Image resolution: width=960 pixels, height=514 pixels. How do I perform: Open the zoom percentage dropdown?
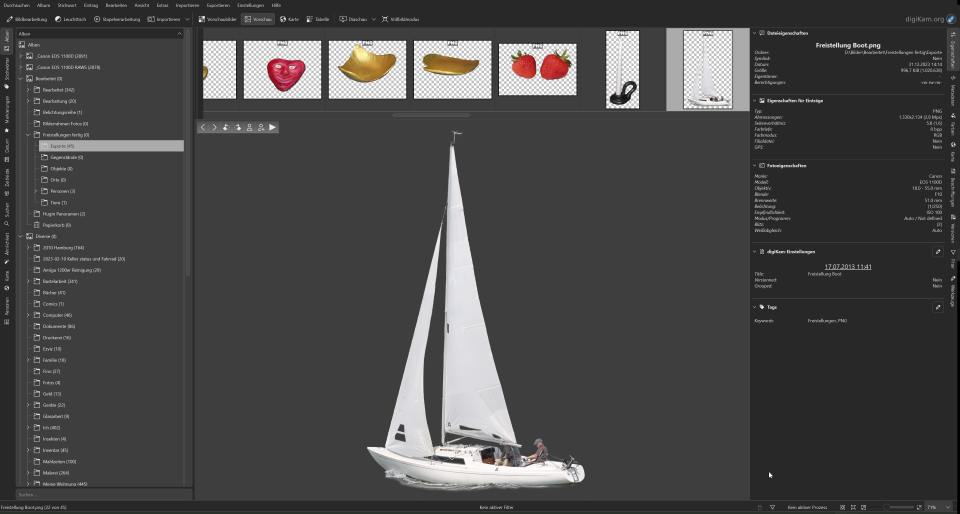pos(946,508)
